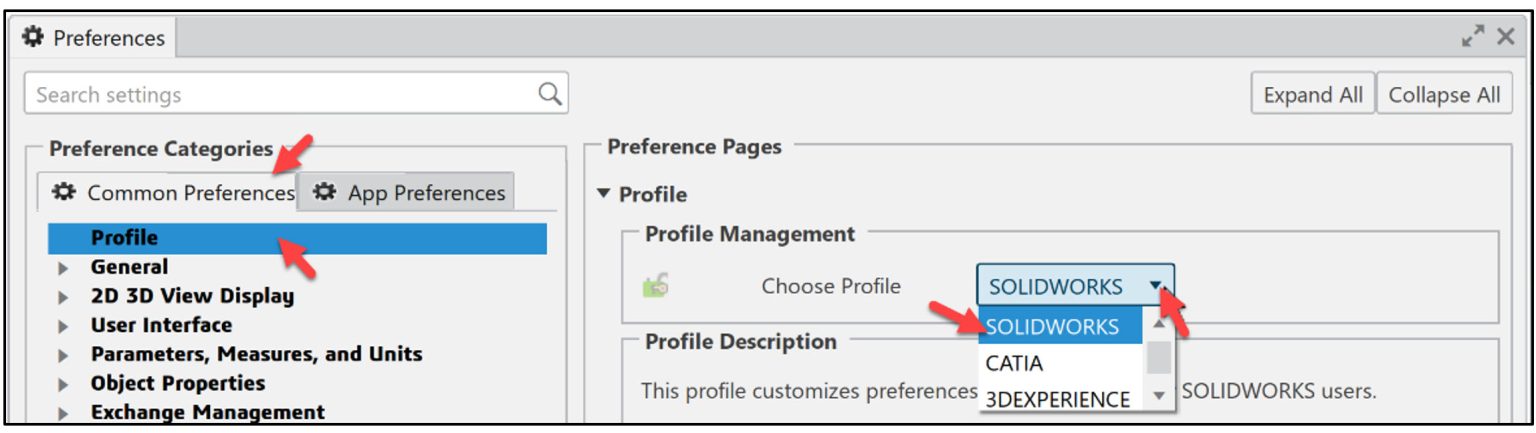This screenshot has width=1536, height=433.
Task: Click the profile management lock icon
Action: pyautogui.click(x=656, y=286)
